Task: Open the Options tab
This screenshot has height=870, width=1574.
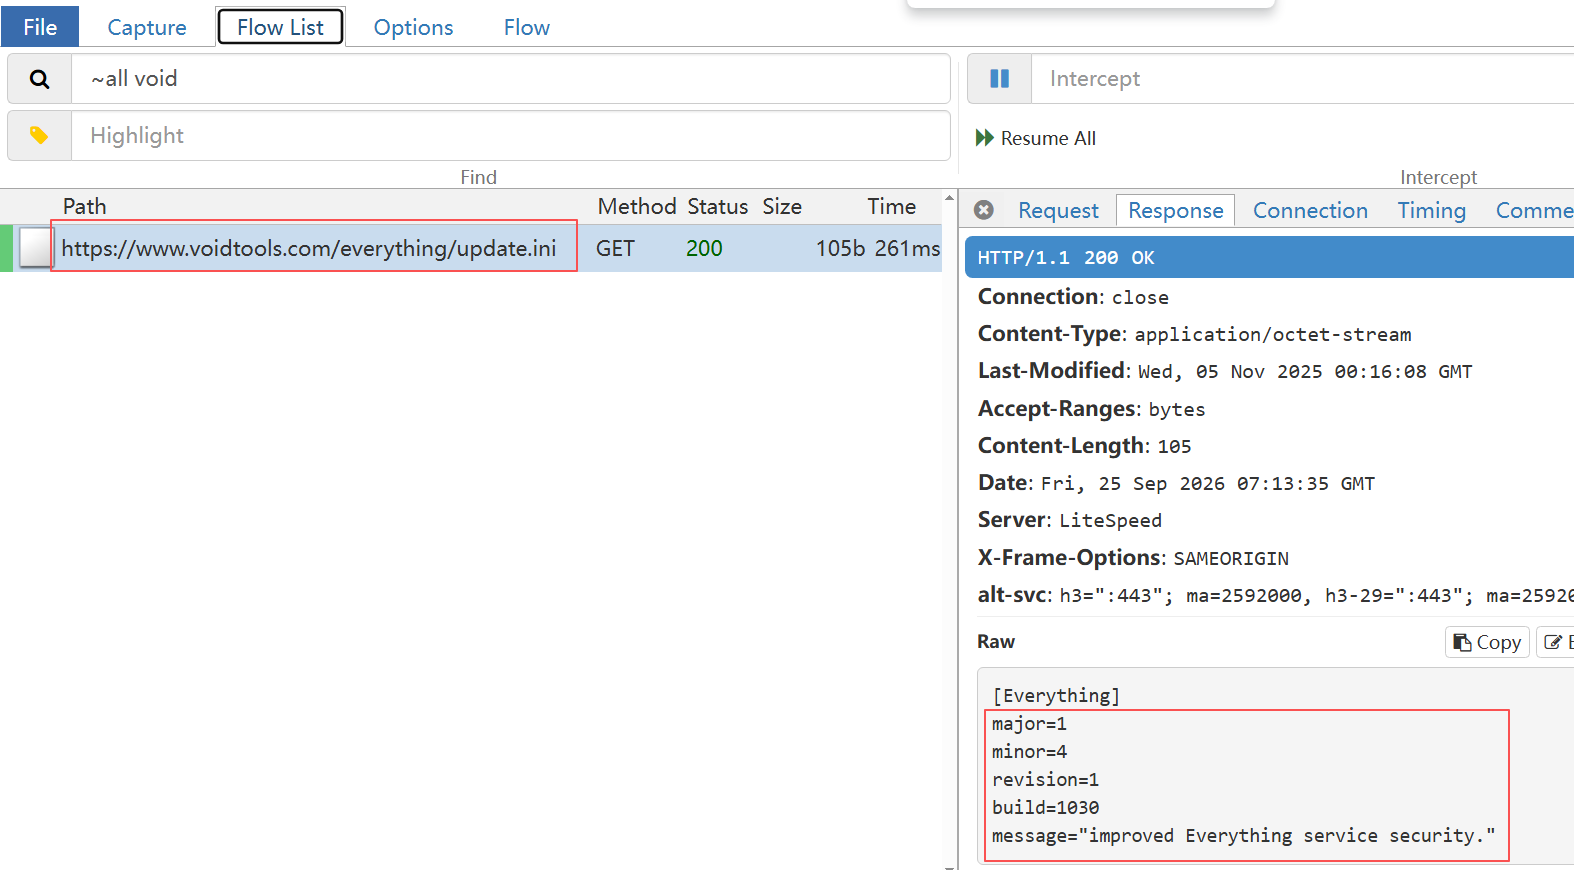Action: coord(413,27)
